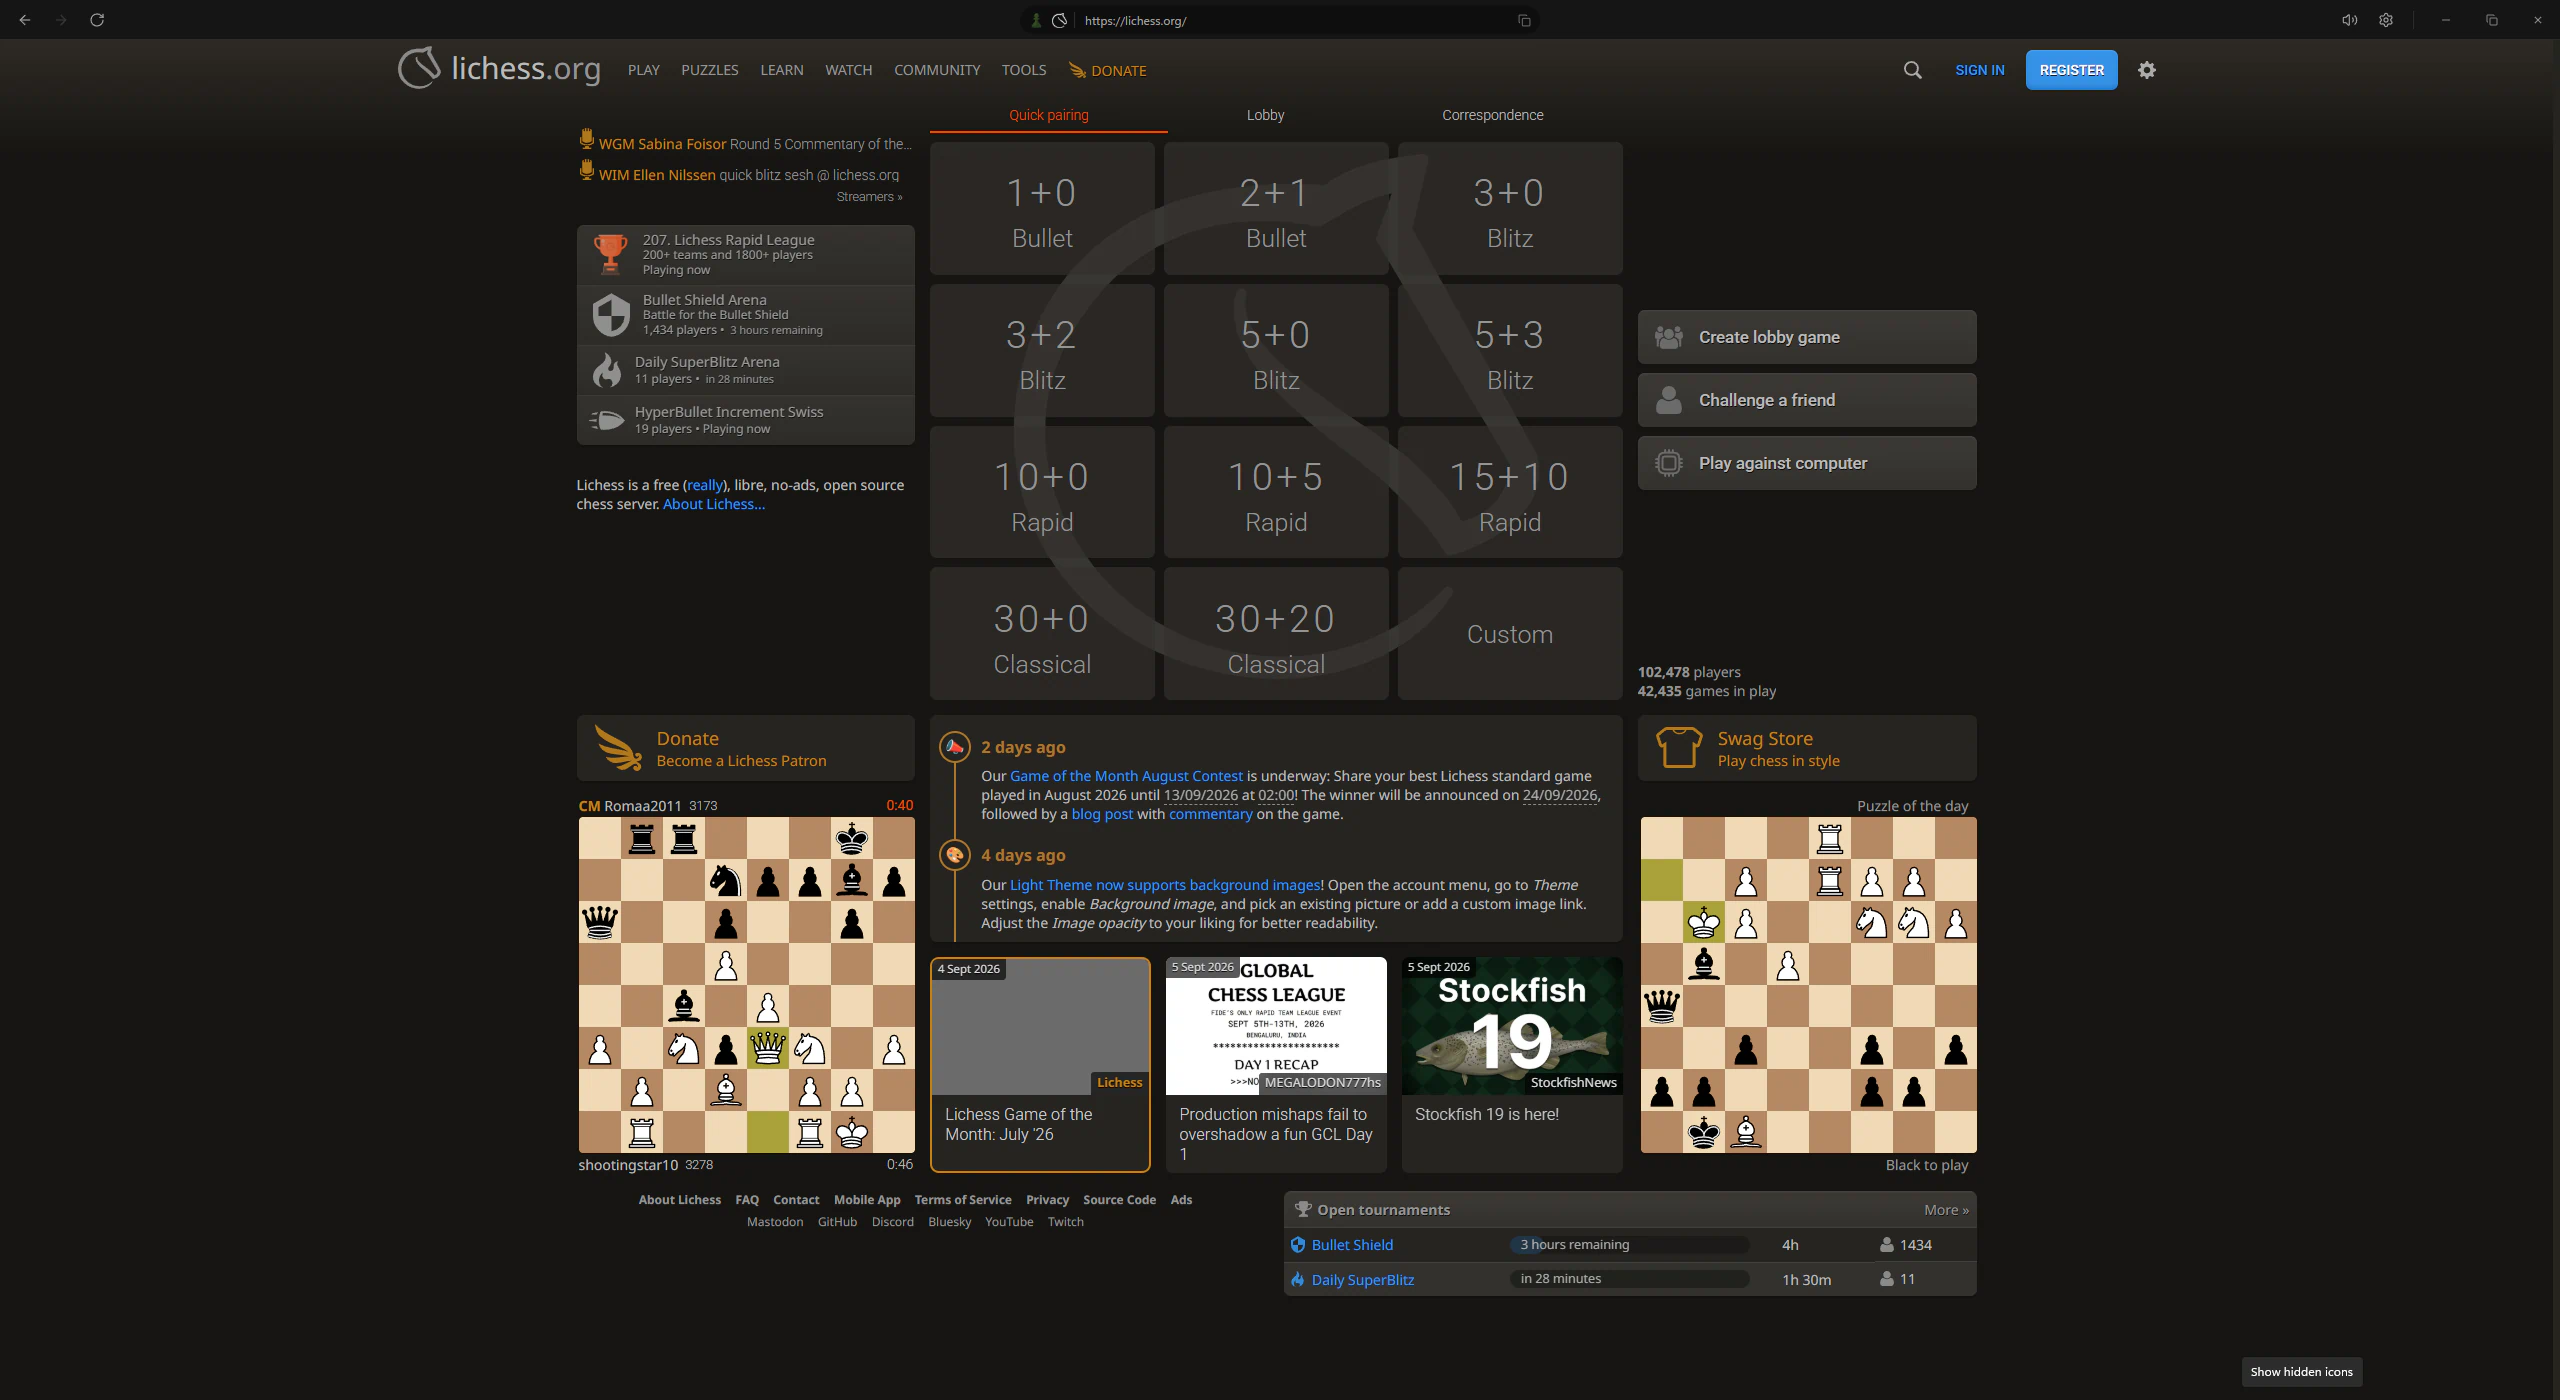Click the in 28 minutes progress bar
This screenshot has width=2560, height=1400.
[x=1629, y=1279]
